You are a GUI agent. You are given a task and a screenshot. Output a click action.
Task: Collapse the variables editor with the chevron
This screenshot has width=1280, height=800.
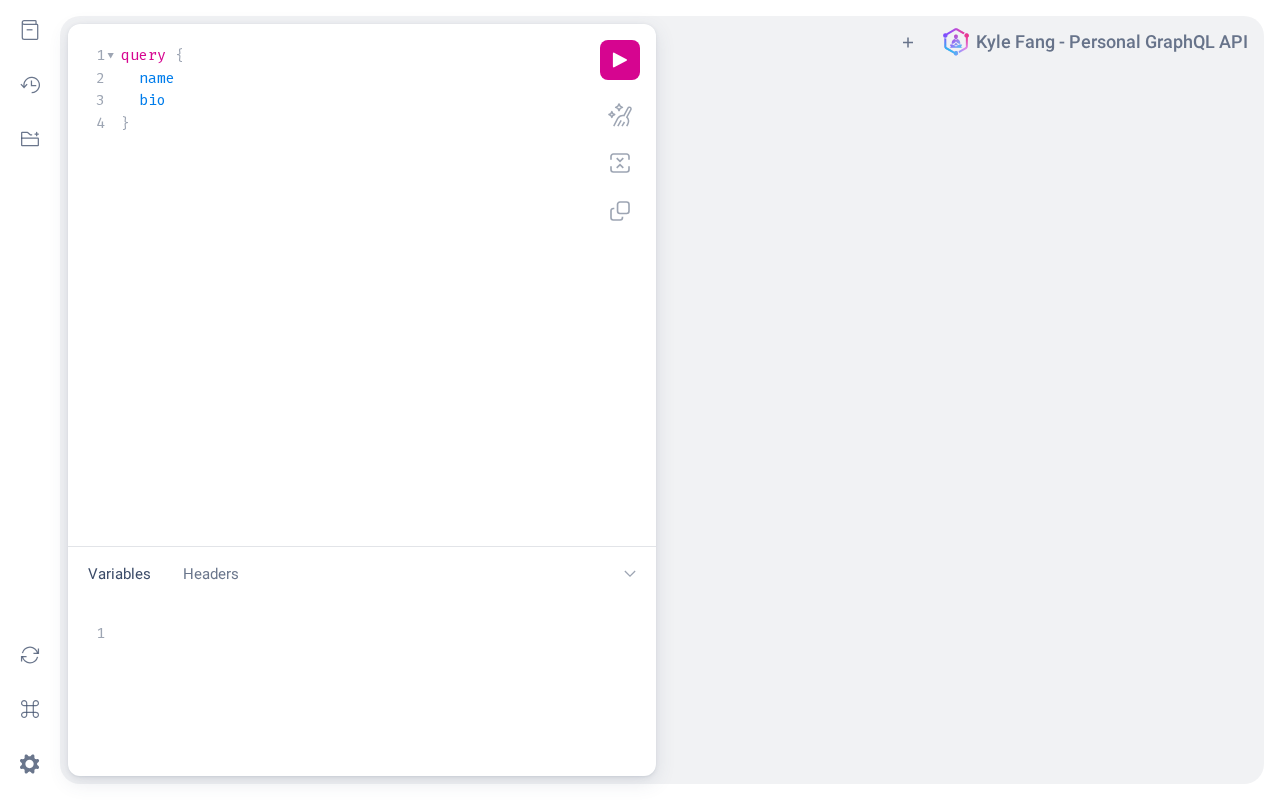point(630,574)
